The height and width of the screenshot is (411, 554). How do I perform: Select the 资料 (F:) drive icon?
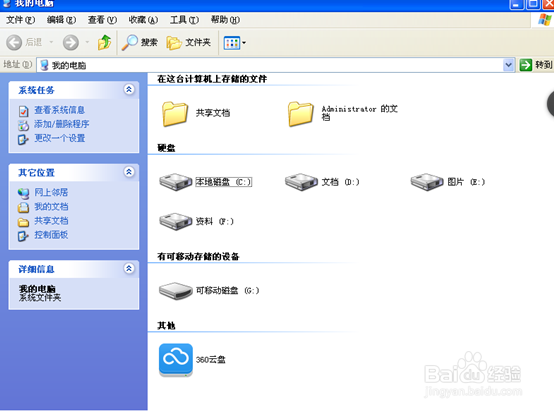coord(176,221)
